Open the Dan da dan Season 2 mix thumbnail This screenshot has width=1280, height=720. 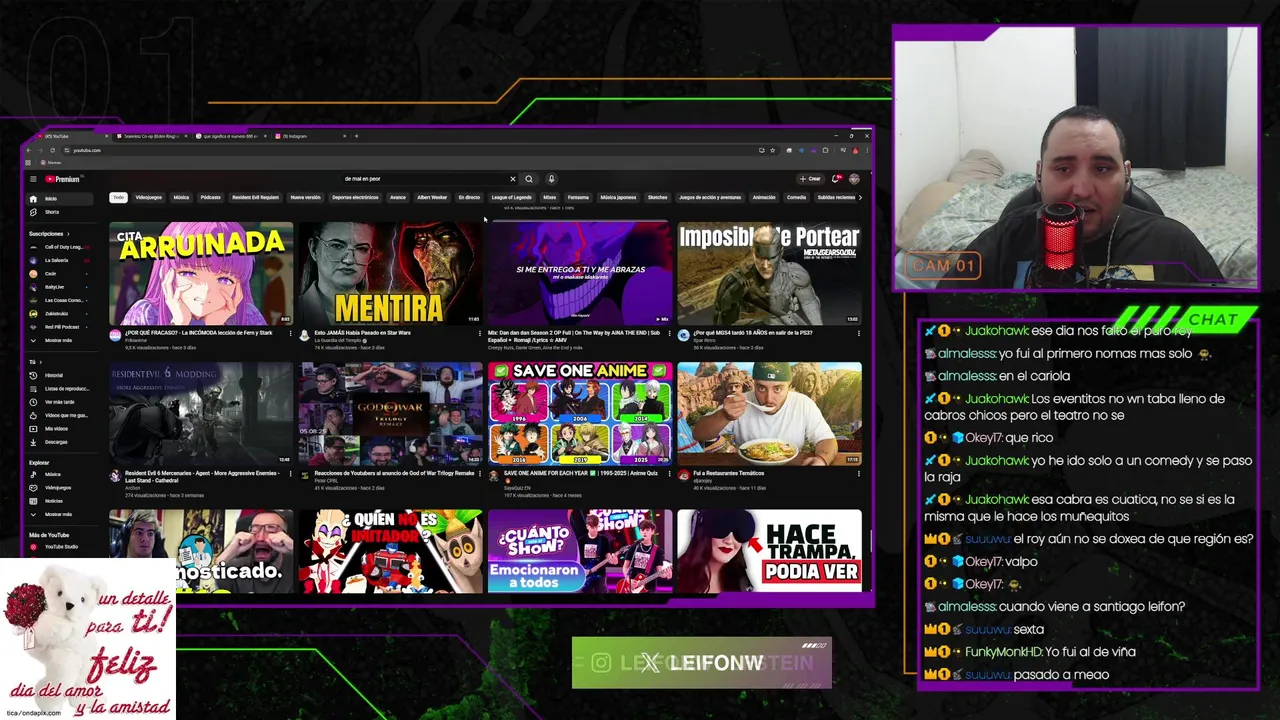point(580,273)
